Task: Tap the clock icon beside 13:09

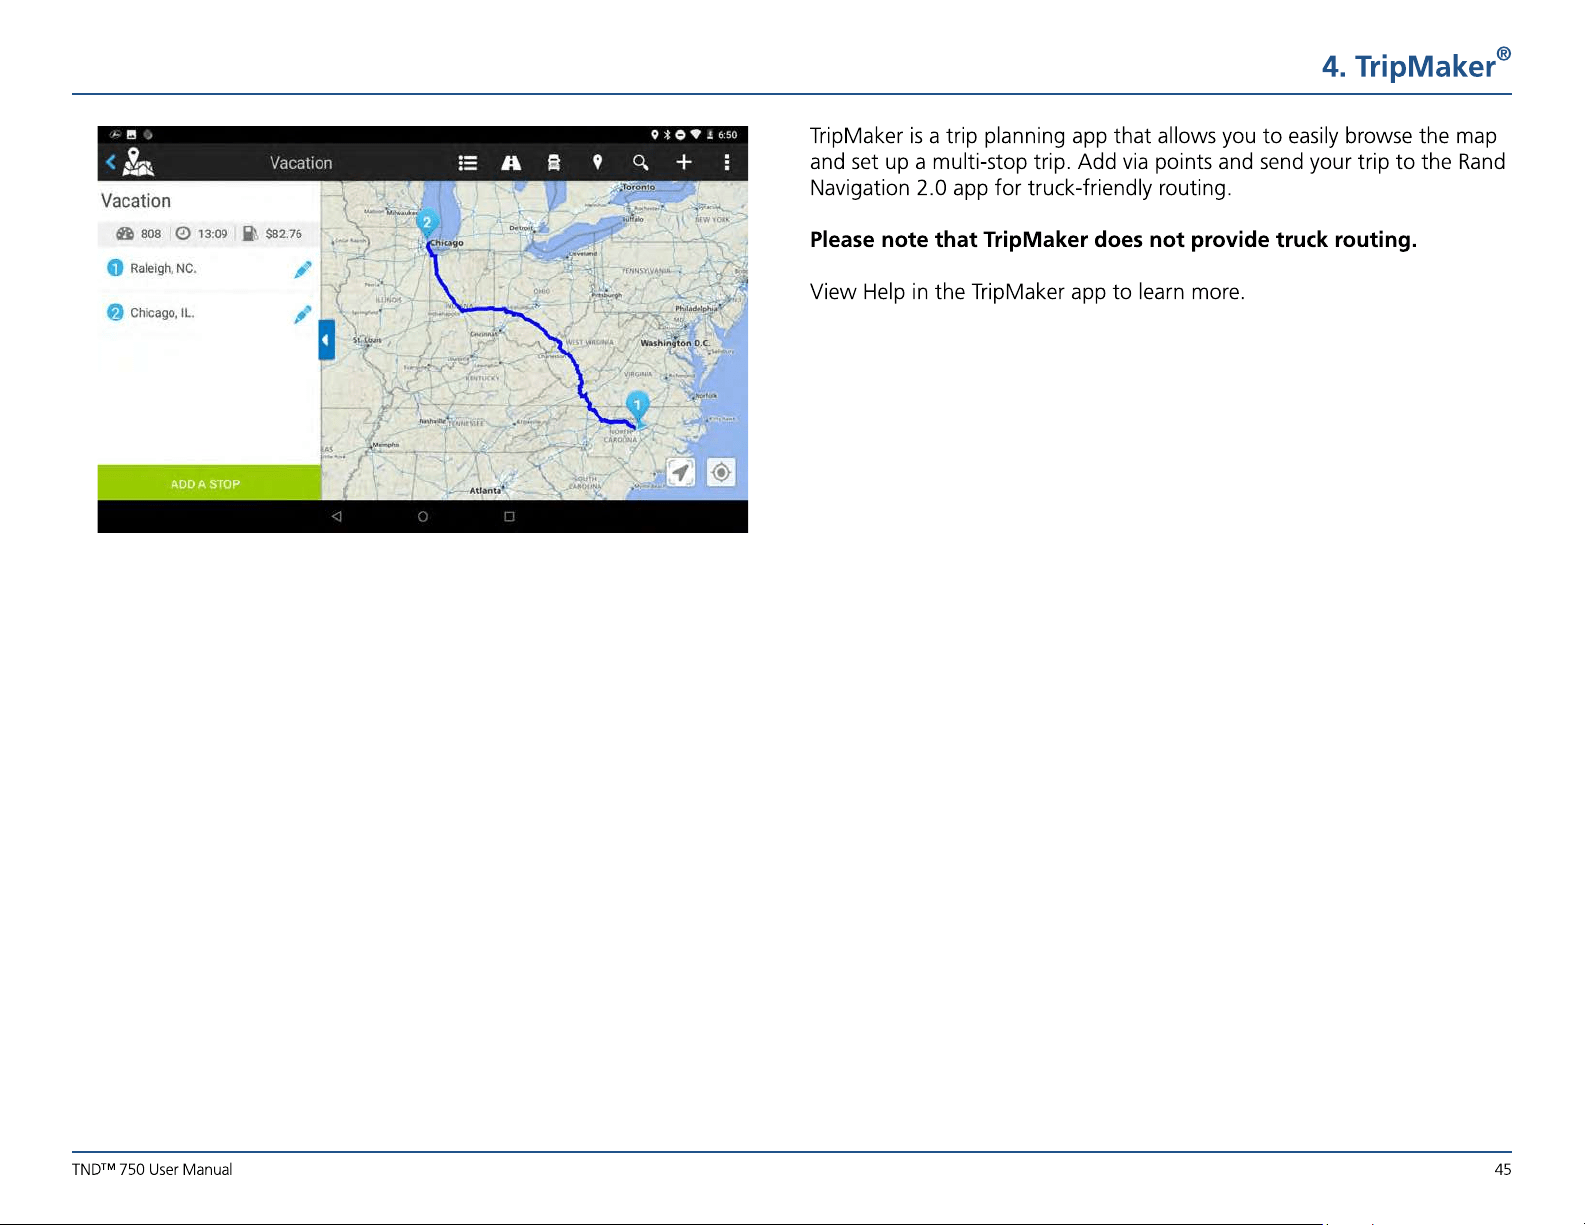Action: point(183,233)
